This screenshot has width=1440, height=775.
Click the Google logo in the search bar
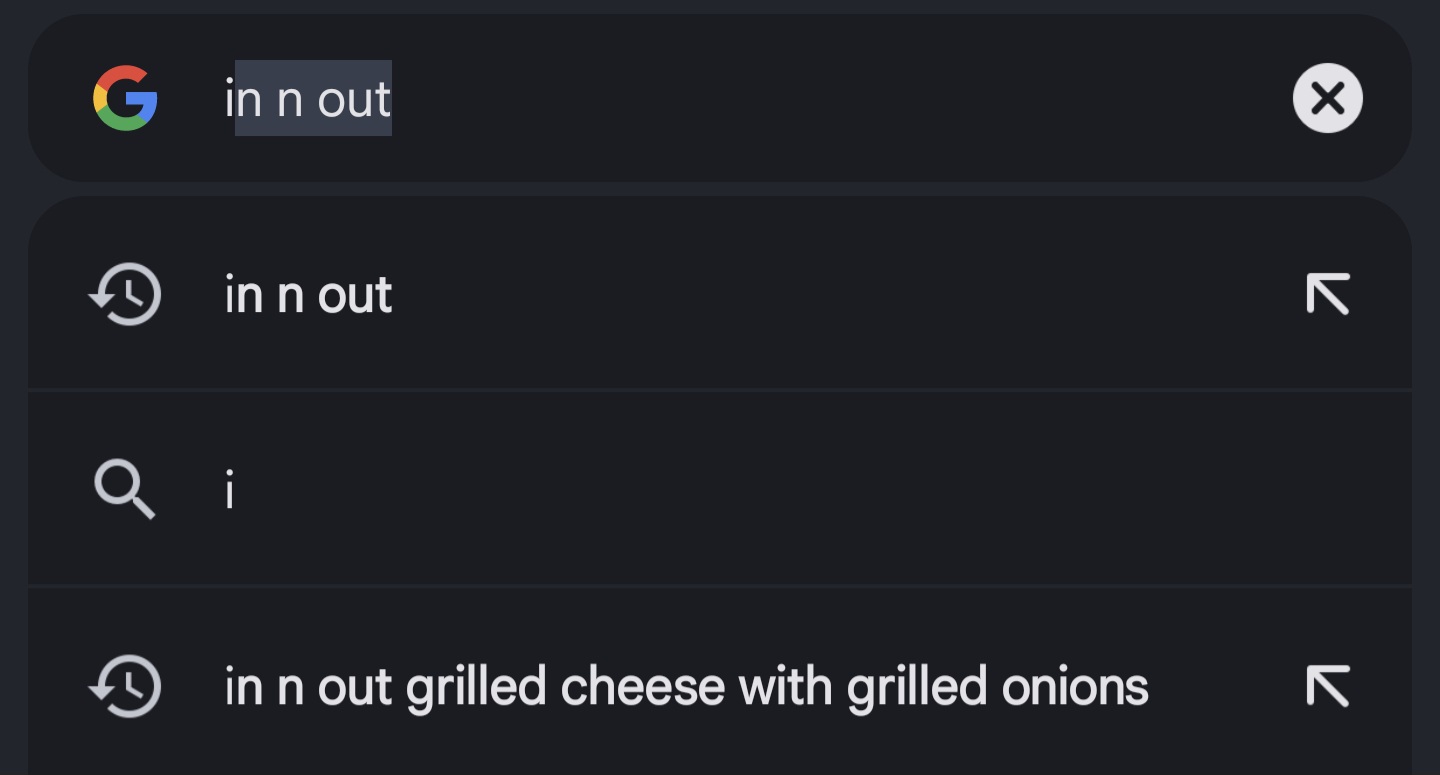pos(125,98)
